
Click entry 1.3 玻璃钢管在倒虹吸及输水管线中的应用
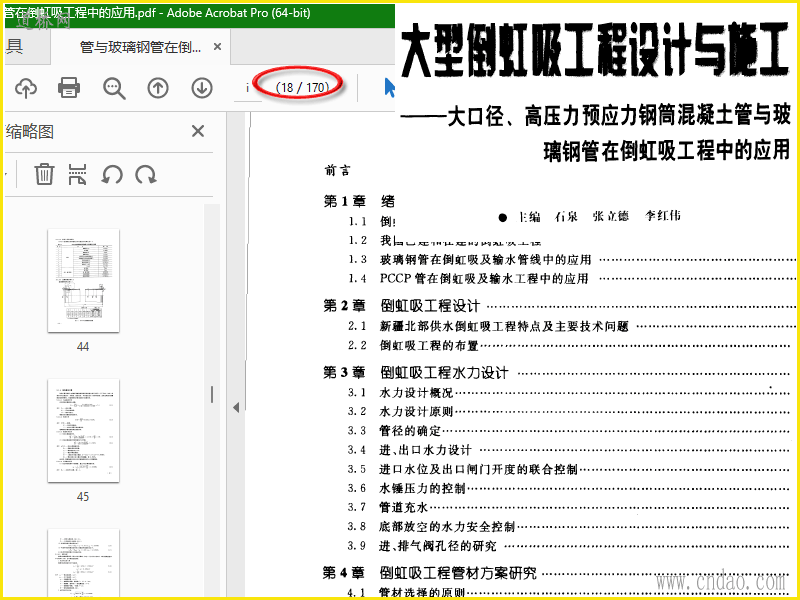pyautogui.click(x=470, y=260)
